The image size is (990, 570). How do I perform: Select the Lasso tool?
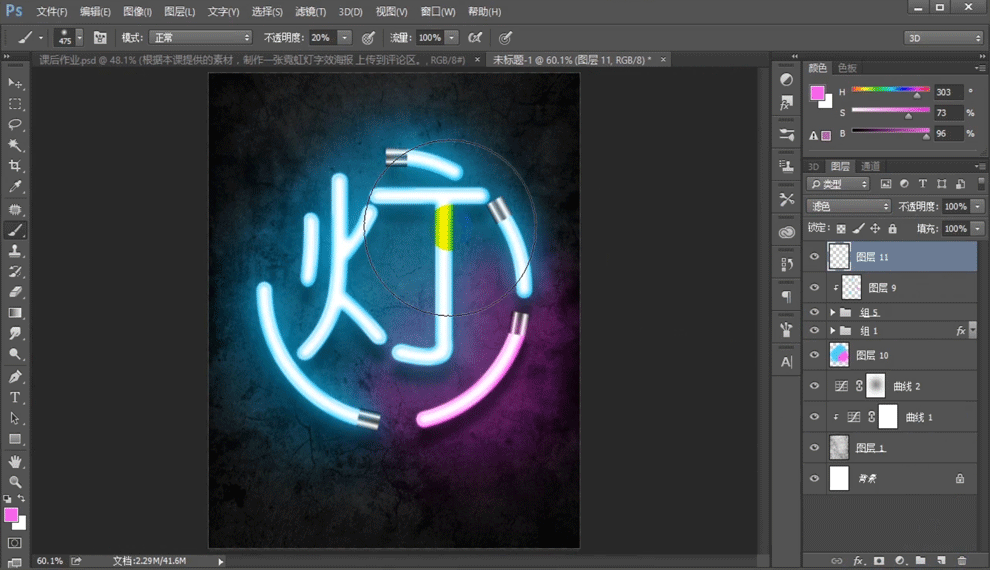coord(15,124)
